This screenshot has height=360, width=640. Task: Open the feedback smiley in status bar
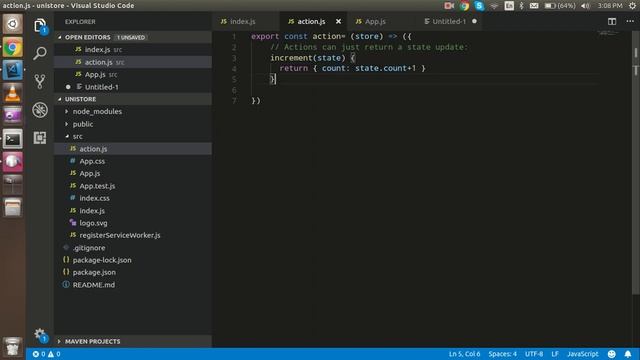[x=611, y=354]
